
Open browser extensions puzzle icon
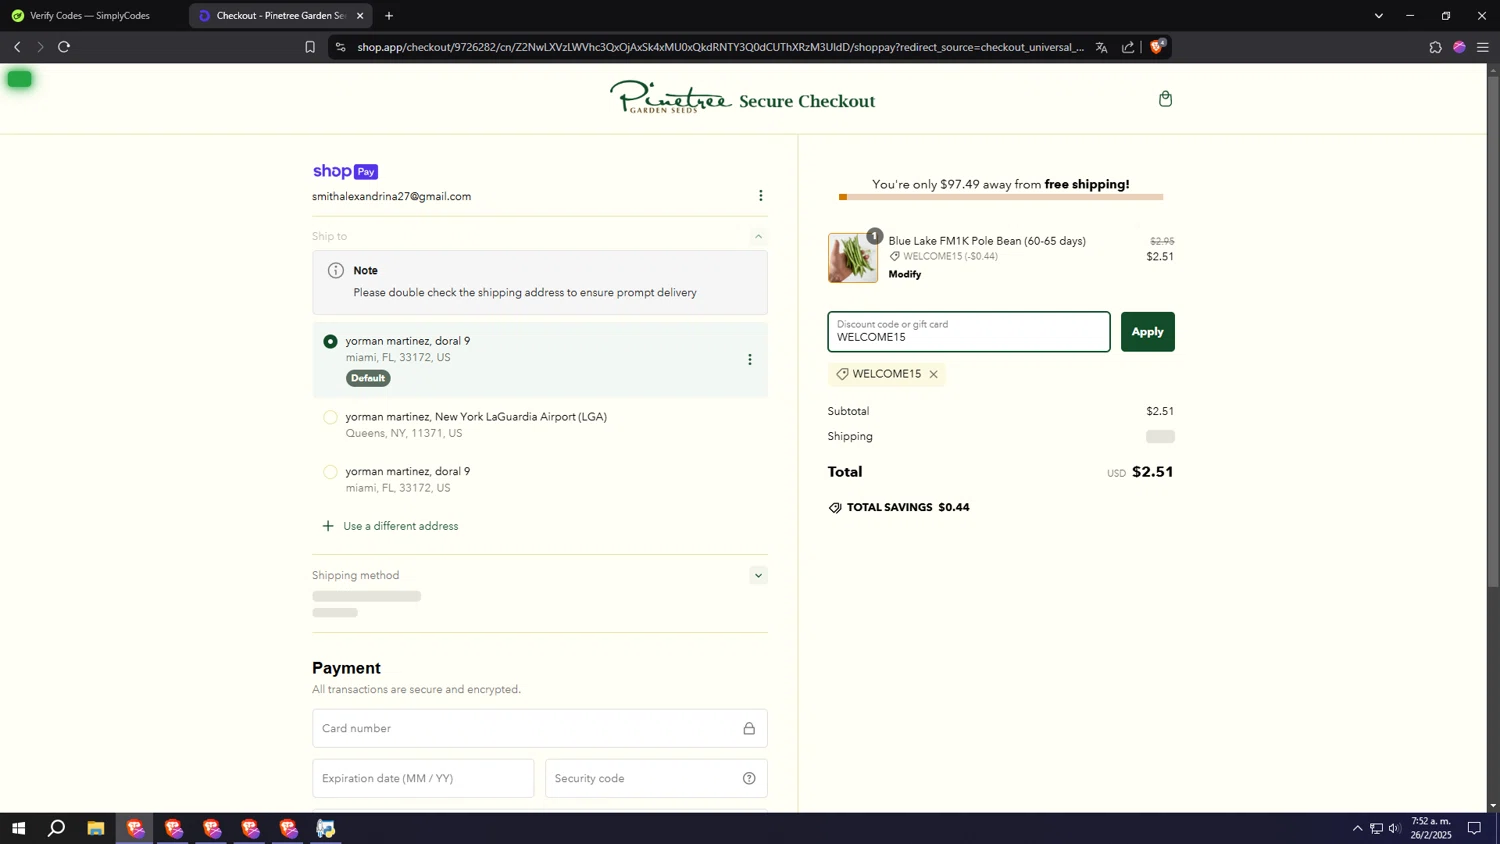[1435, 47]
